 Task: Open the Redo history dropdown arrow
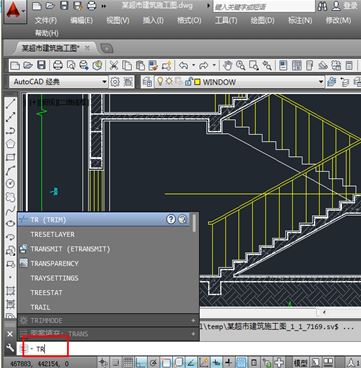pyautogui.click(x=214, y=65)
